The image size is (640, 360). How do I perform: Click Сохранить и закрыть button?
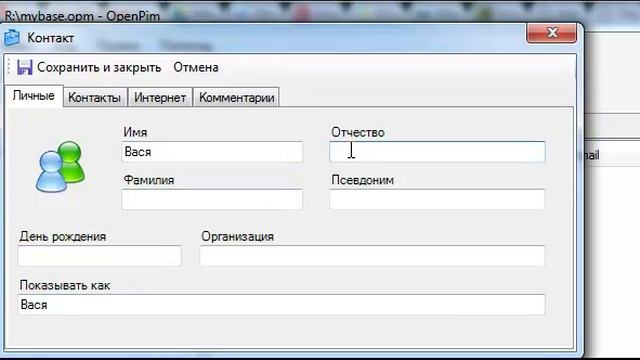pos(89,67)
